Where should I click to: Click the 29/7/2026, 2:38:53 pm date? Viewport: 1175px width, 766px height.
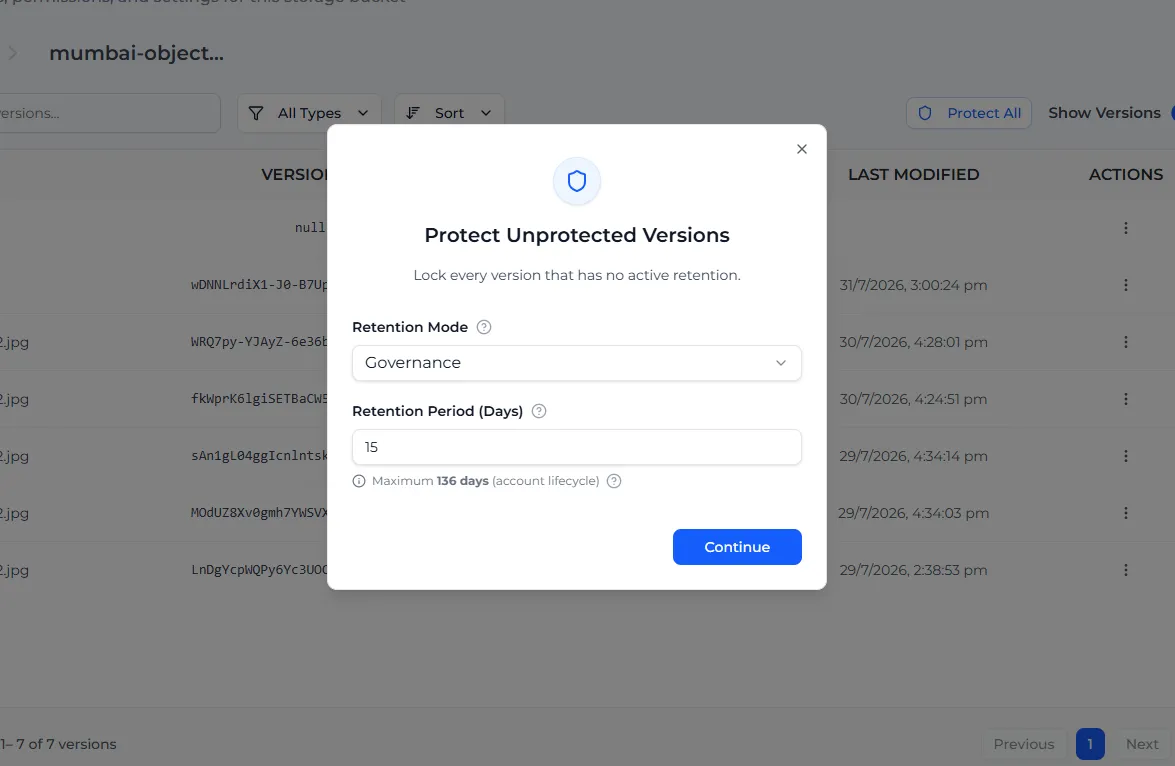click(913, 570)
